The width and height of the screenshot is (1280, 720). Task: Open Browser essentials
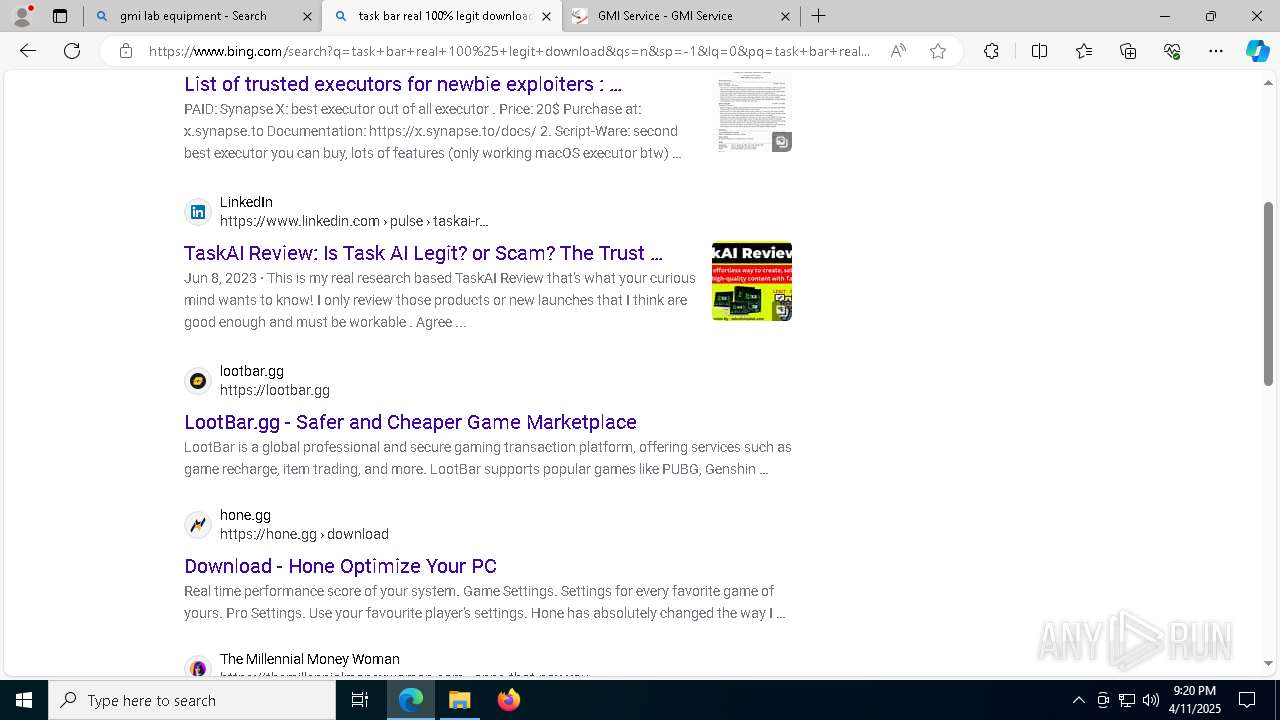[1172, 51]
